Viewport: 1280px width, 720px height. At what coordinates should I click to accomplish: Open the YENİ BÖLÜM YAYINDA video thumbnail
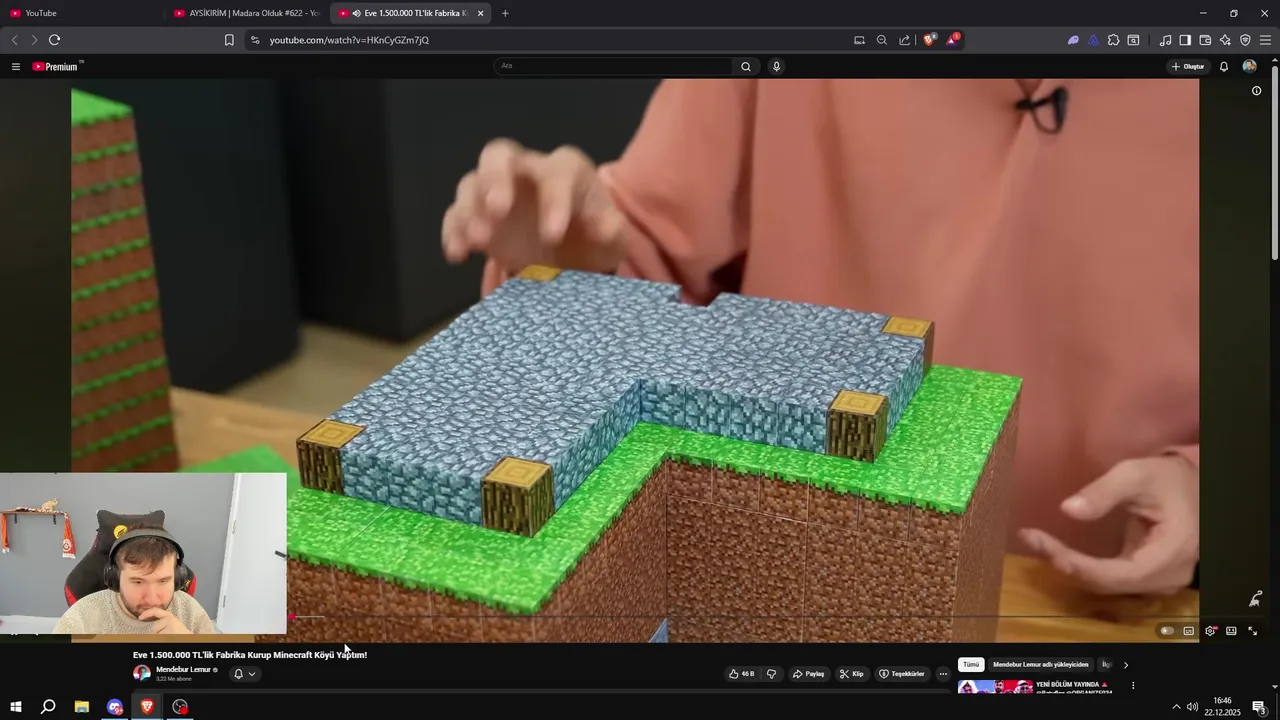995,686
